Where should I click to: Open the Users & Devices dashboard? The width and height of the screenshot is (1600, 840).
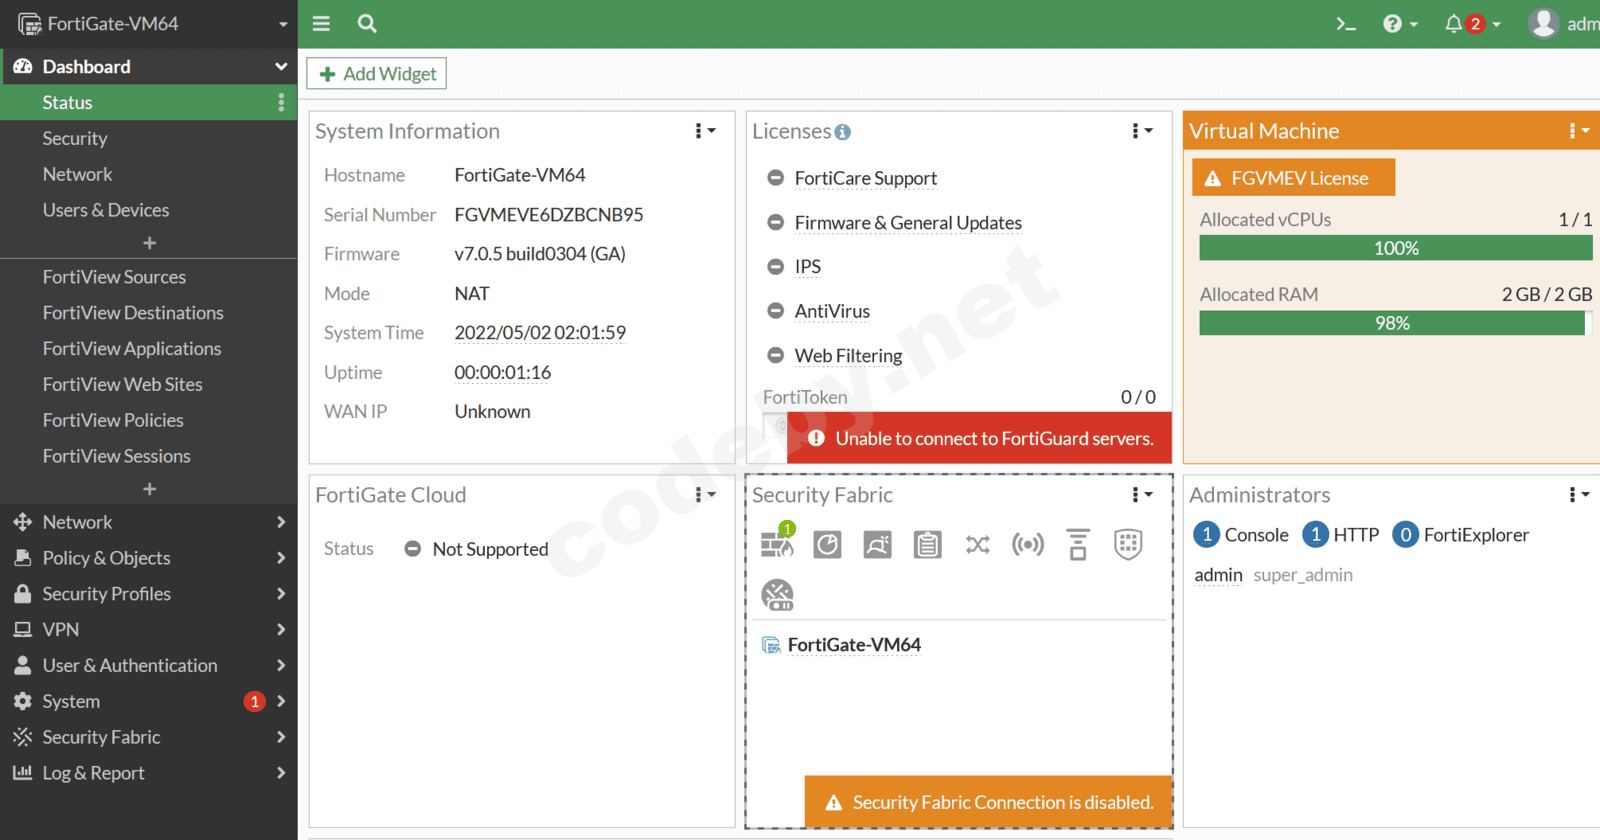click(x=149, y=211)
